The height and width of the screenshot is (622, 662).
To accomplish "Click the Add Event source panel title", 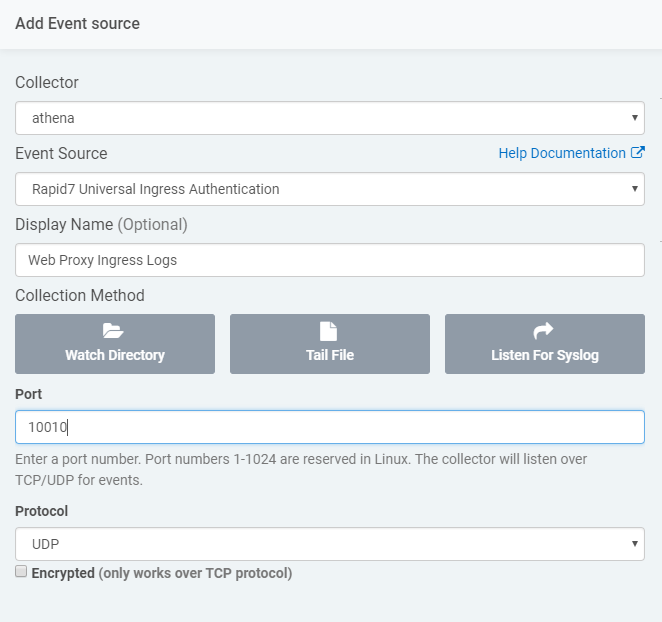I will click(78, 23).
